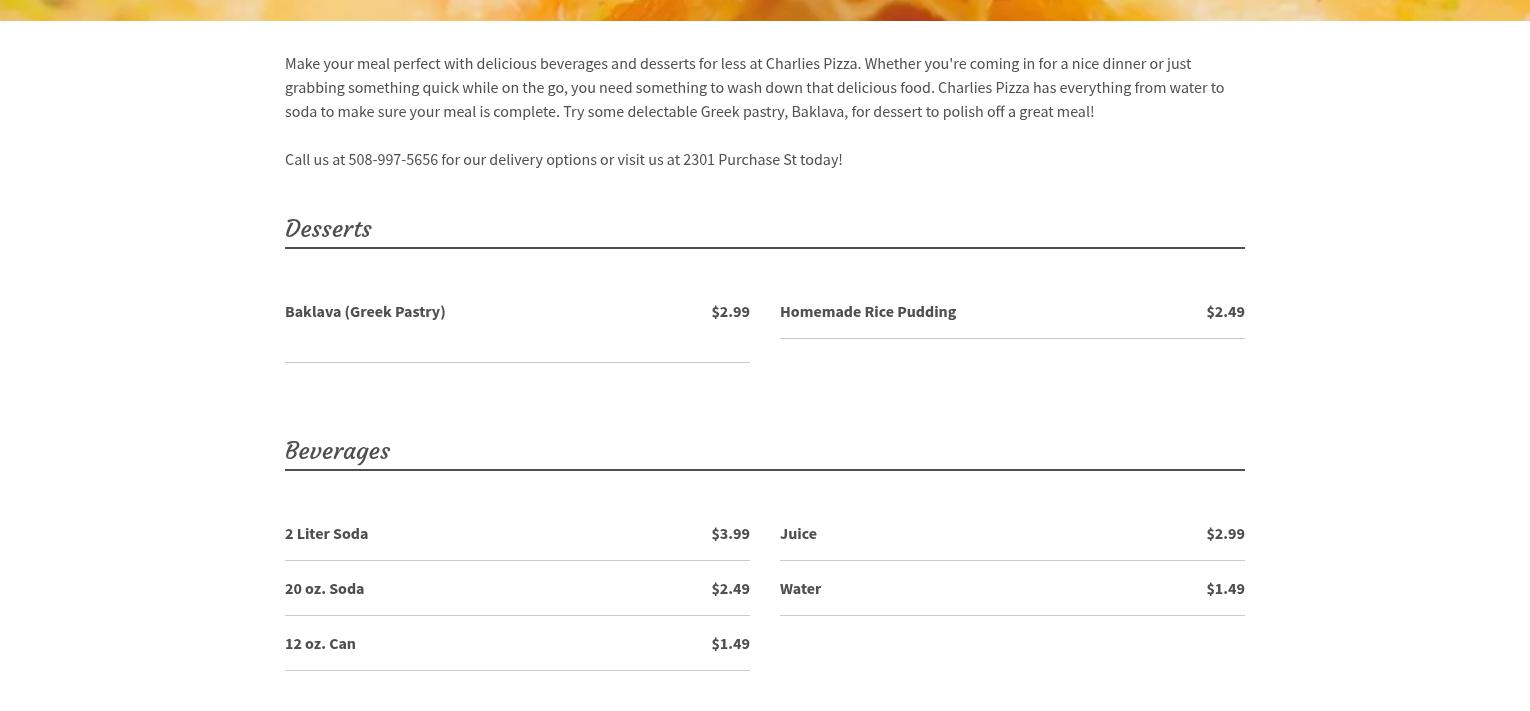
Task: Select the Juice beverage item
Action: [798, 534]
